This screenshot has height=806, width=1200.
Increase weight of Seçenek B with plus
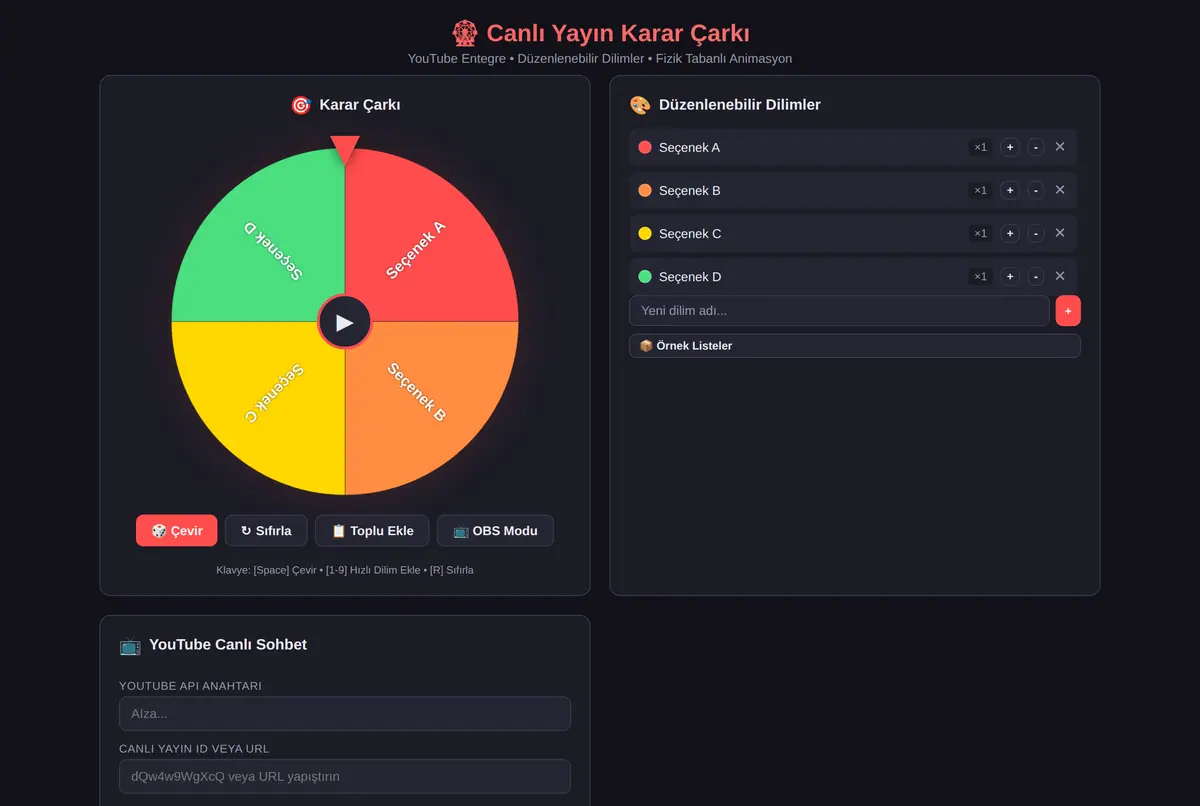pyautogui.click(x=1010, y=190)
